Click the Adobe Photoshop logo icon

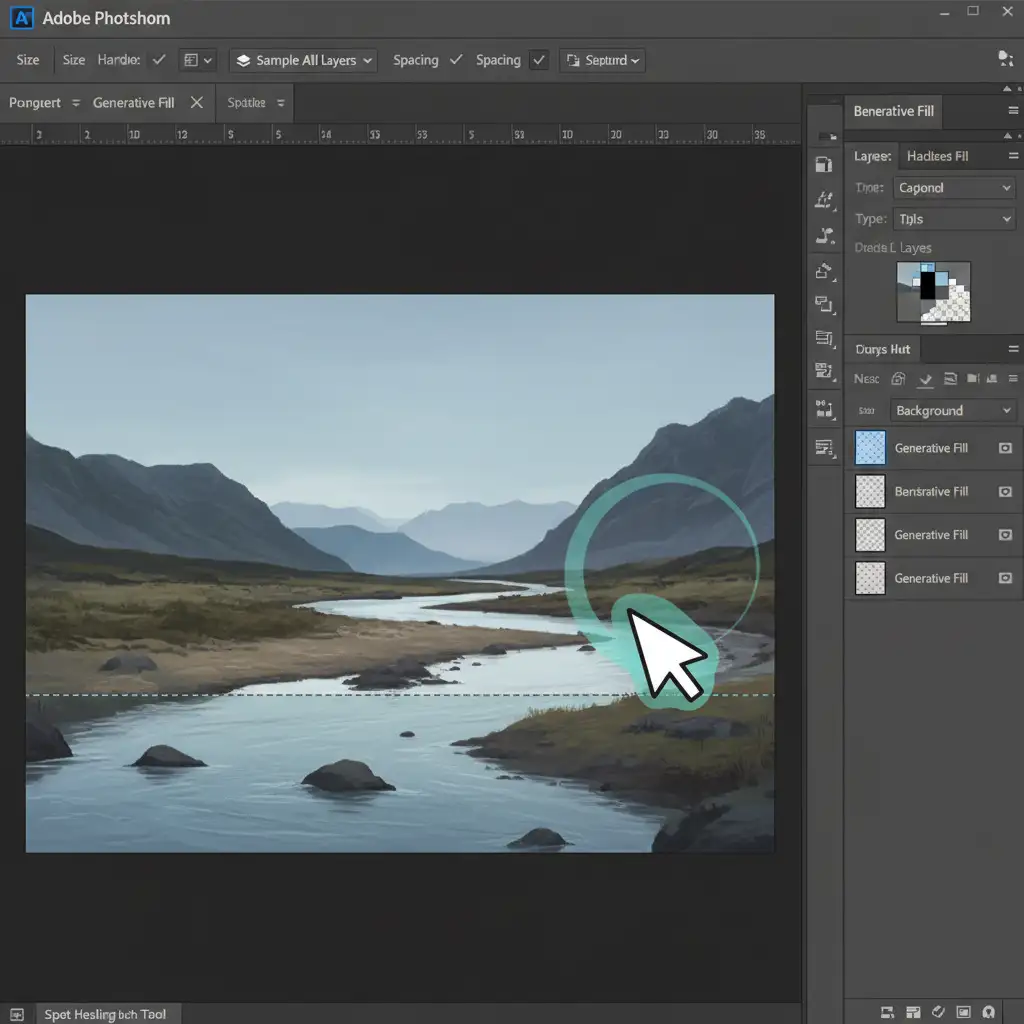23,18
